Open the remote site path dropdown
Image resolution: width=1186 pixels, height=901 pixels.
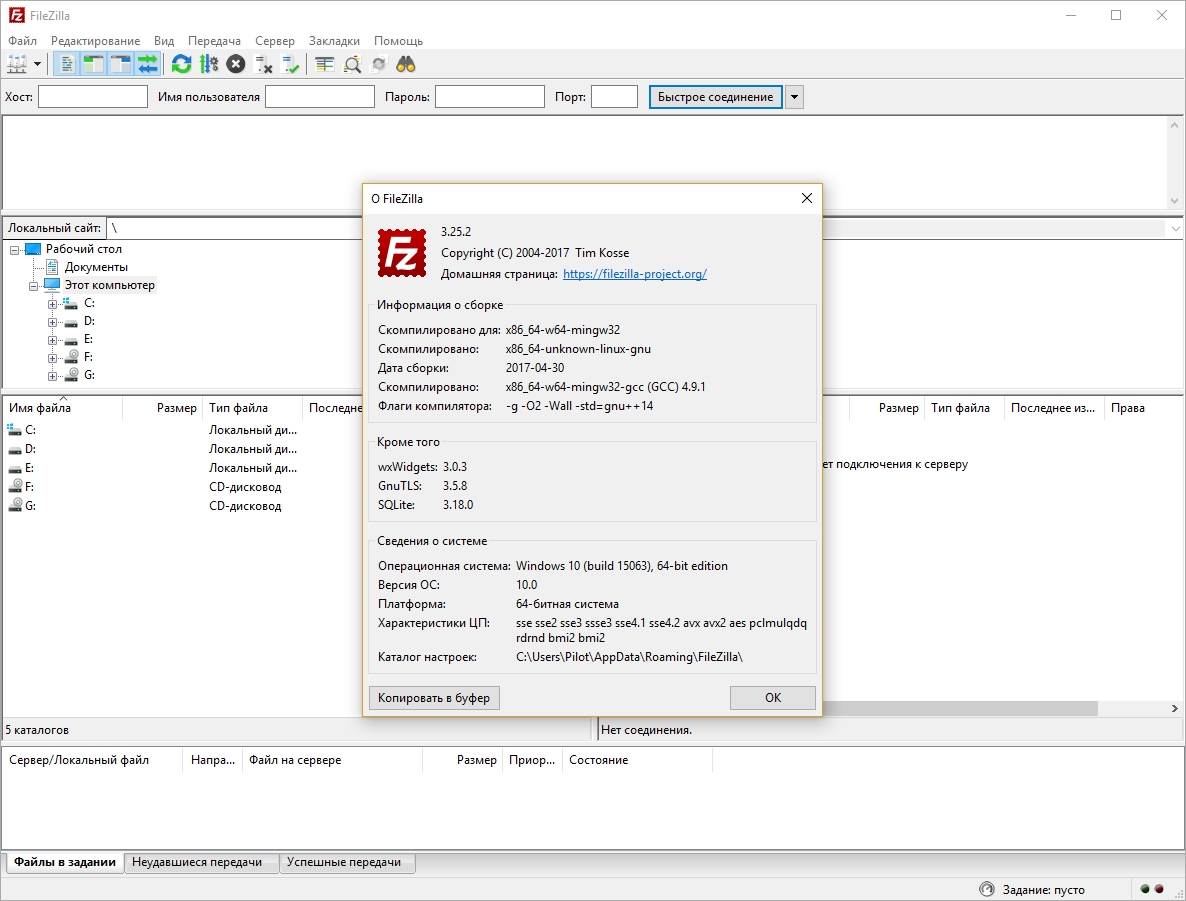point(1175,228)
